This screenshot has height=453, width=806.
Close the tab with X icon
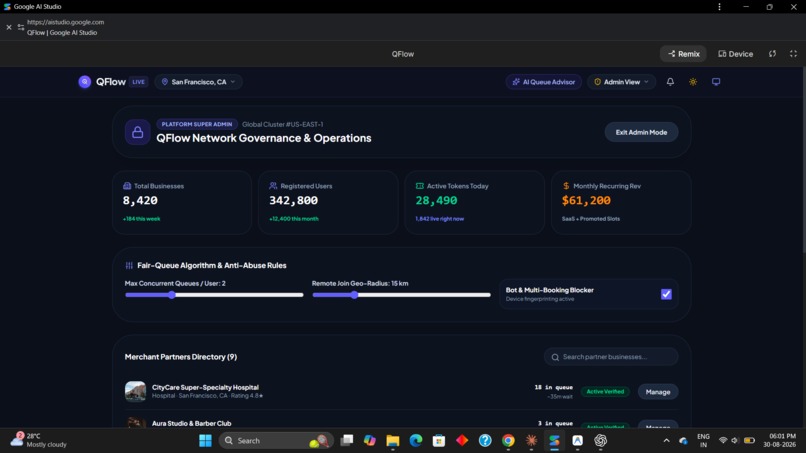[x=9, y=27]
